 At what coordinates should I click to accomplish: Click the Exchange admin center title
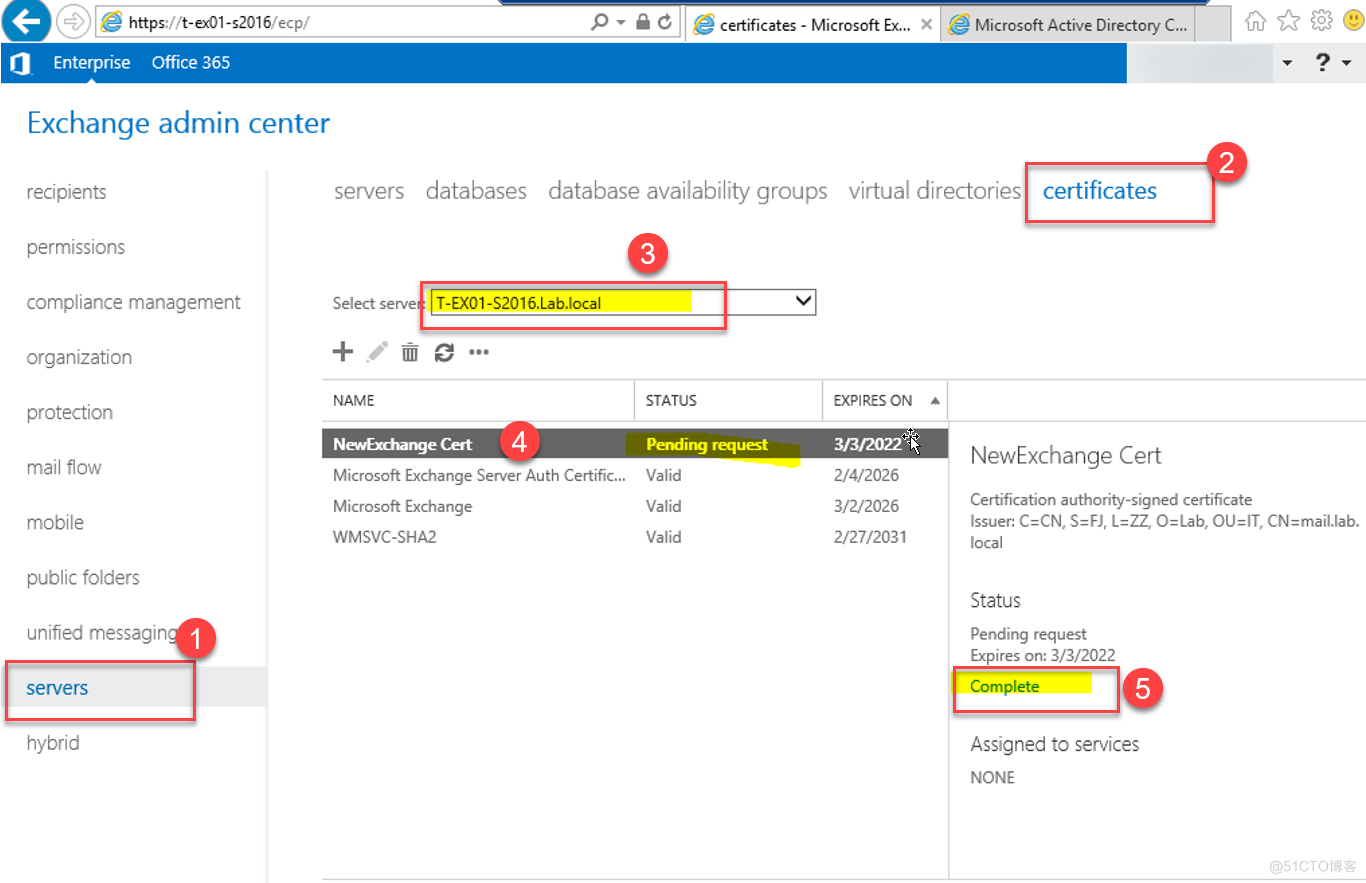(x=178, y=123)
